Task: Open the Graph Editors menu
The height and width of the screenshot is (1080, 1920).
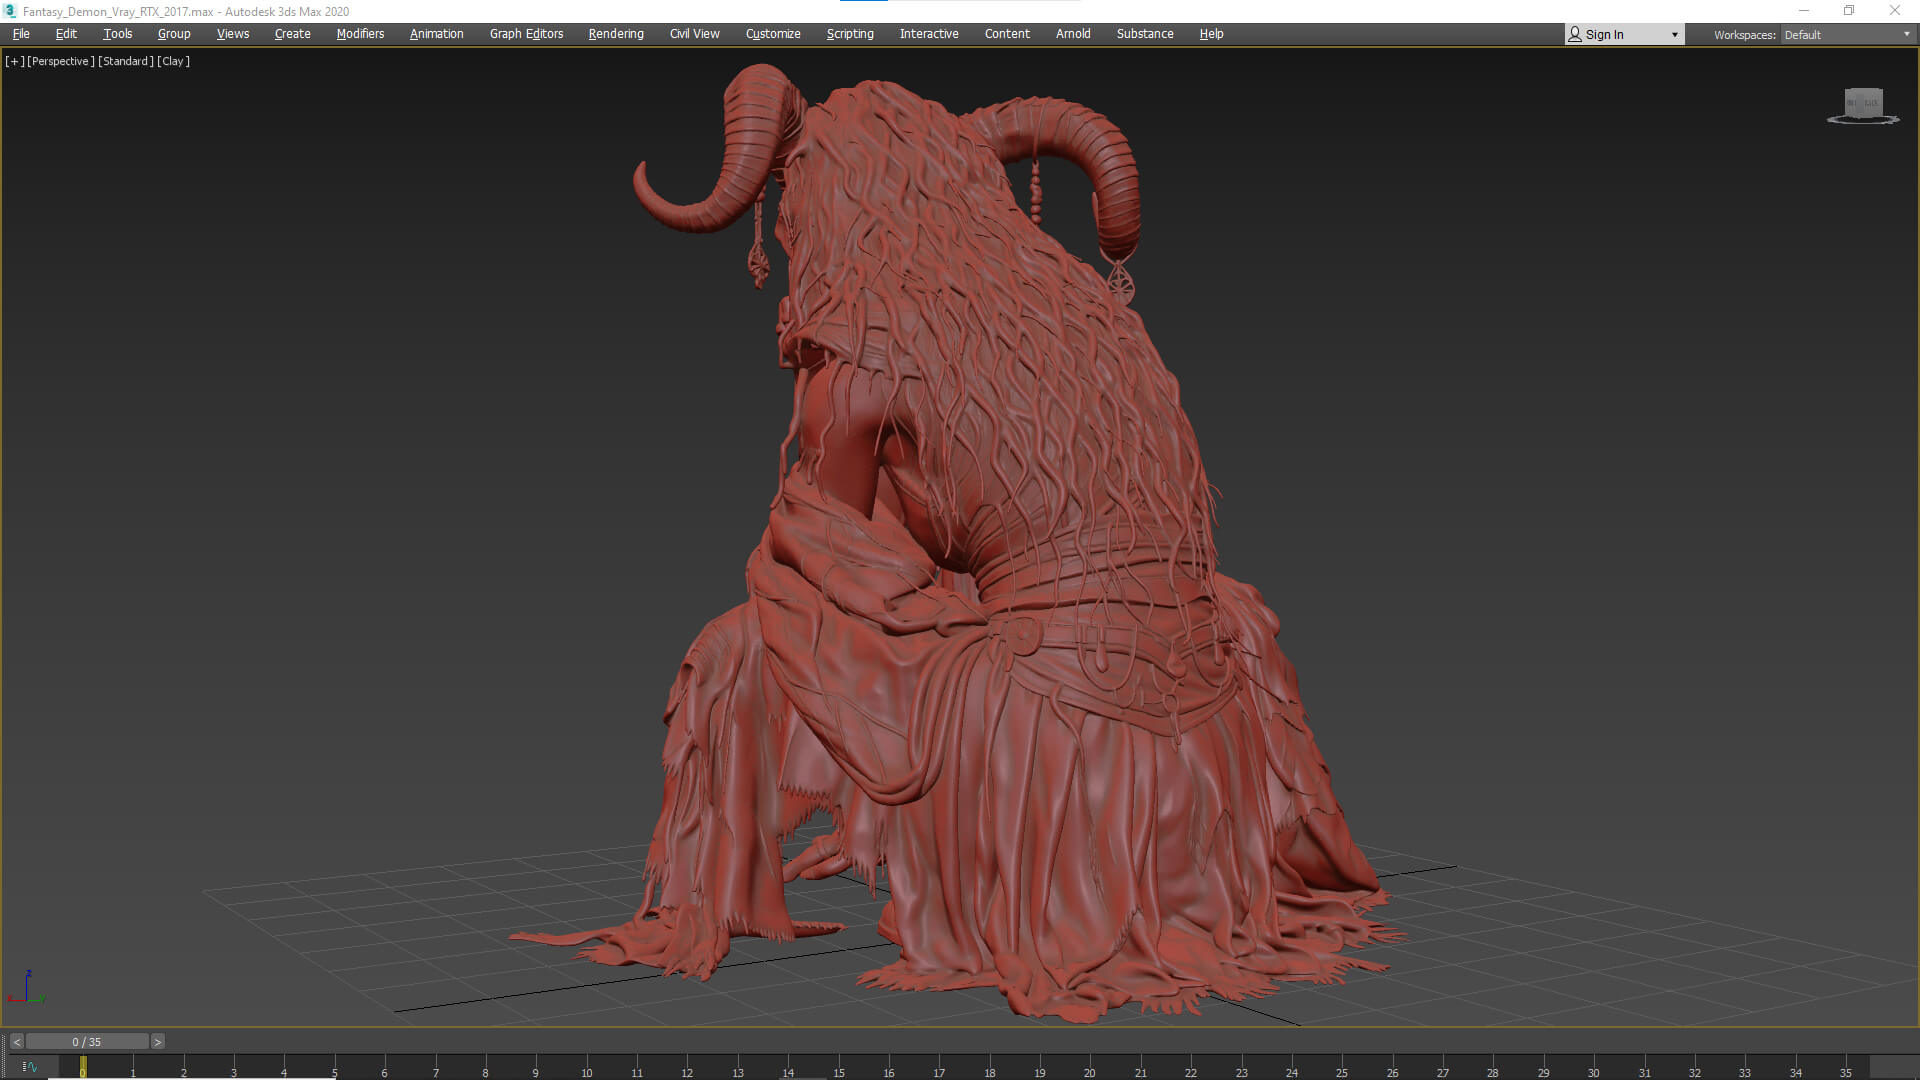Action: [x=526, y=34]
